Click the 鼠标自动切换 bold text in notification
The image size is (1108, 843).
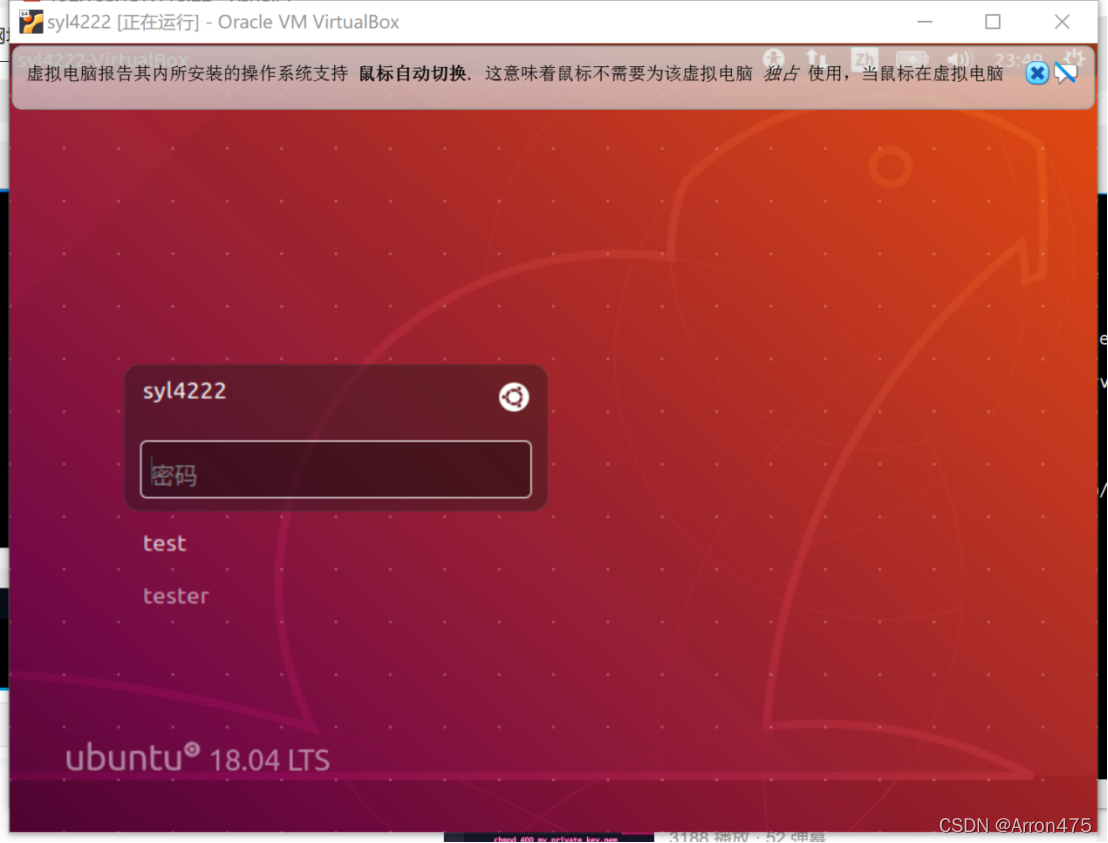413,73
